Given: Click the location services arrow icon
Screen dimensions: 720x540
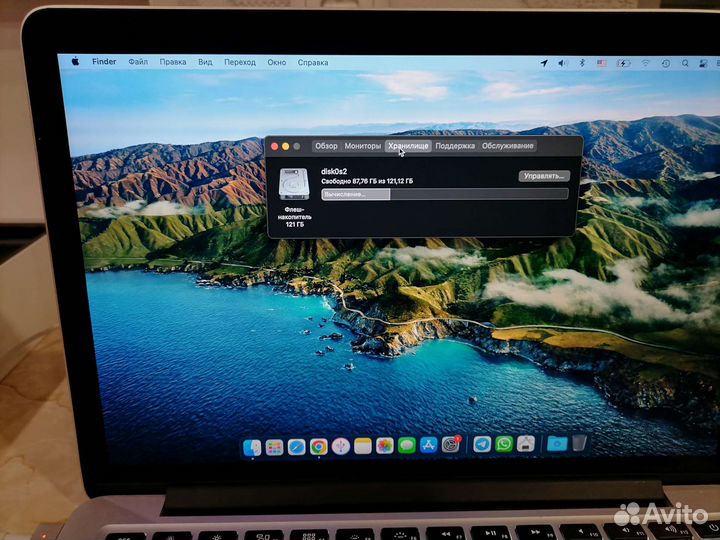Looking at the screenshot, I should pyautogui.click(x=544, y=63).
